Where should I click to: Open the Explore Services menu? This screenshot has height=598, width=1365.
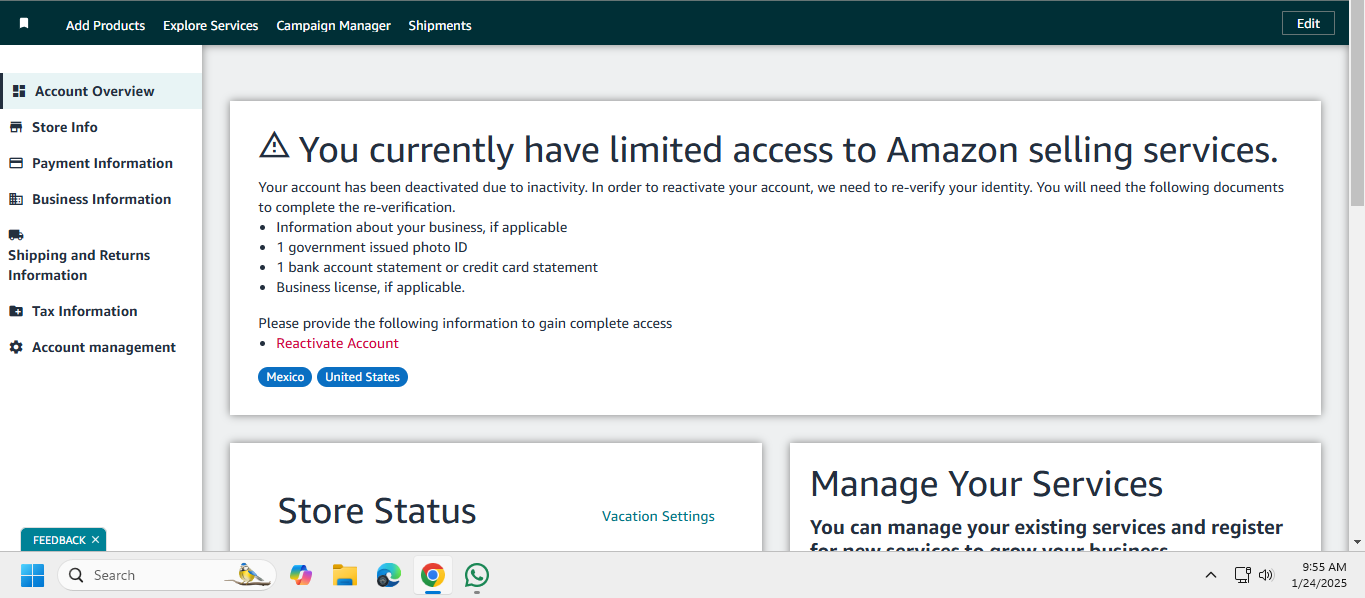tap(210, 25)
